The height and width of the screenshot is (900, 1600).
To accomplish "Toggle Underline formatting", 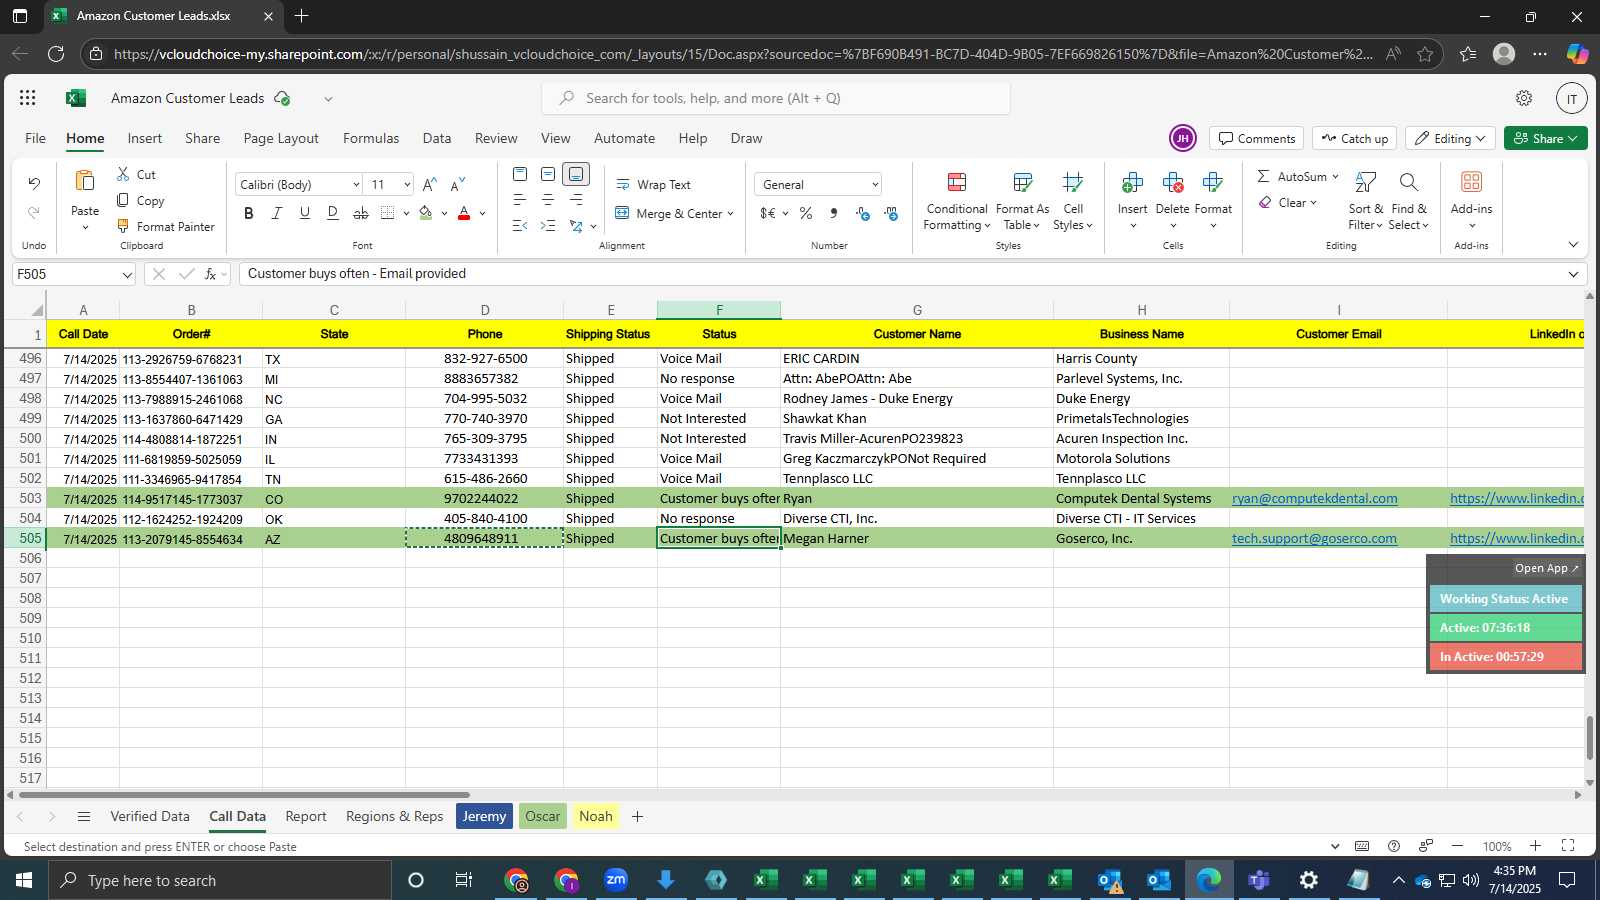I will point(305,213).
